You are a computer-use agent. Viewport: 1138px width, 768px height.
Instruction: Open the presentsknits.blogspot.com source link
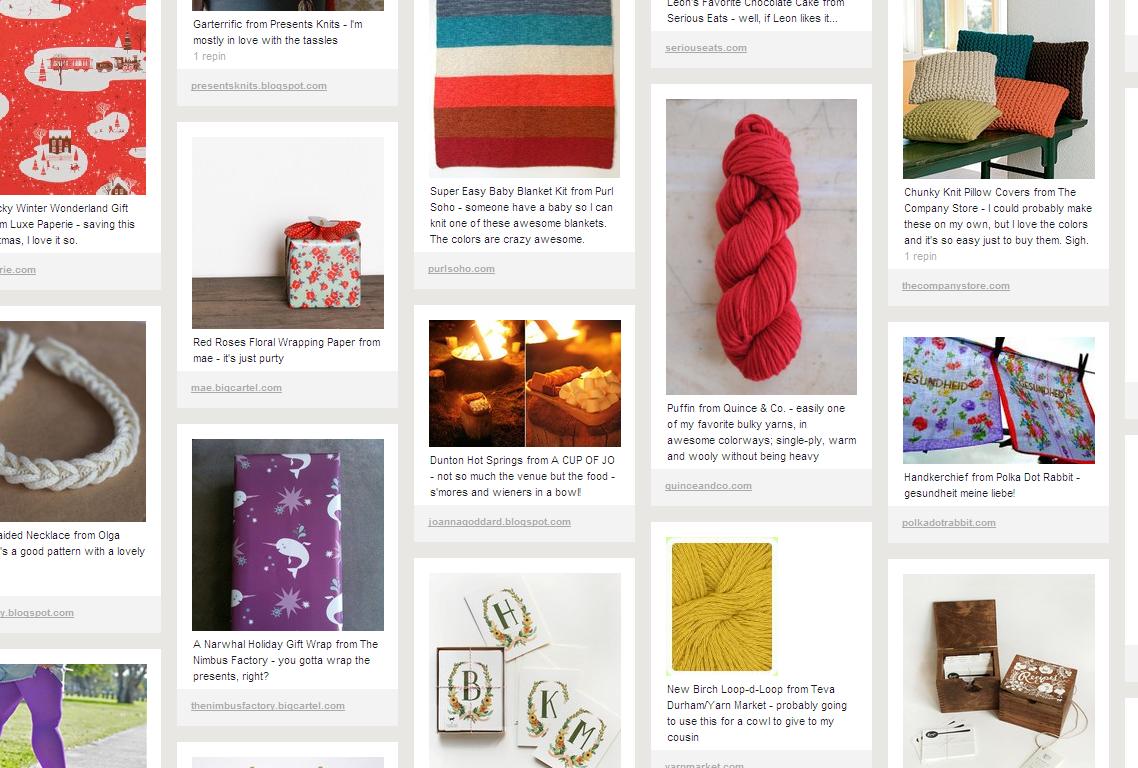coord(258,86)
